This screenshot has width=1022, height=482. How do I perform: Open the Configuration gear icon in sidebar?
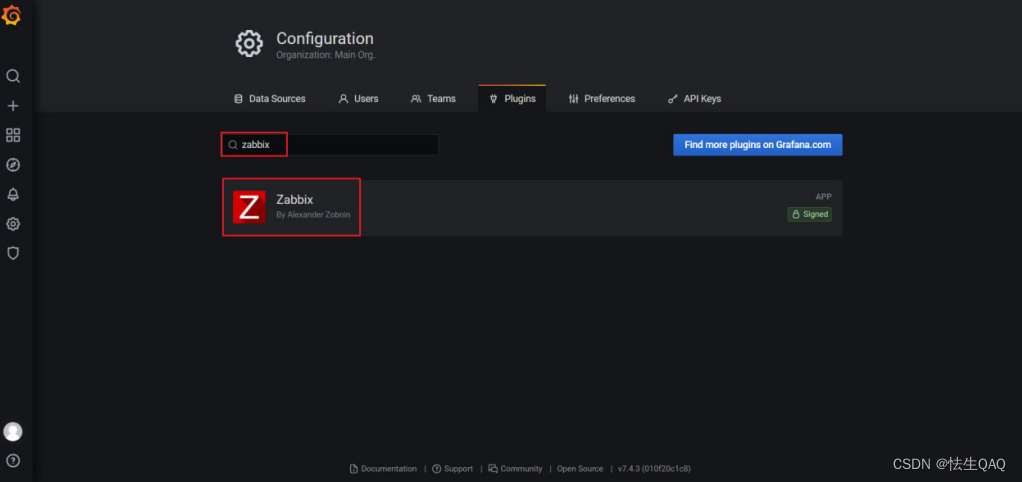point(13,224)
